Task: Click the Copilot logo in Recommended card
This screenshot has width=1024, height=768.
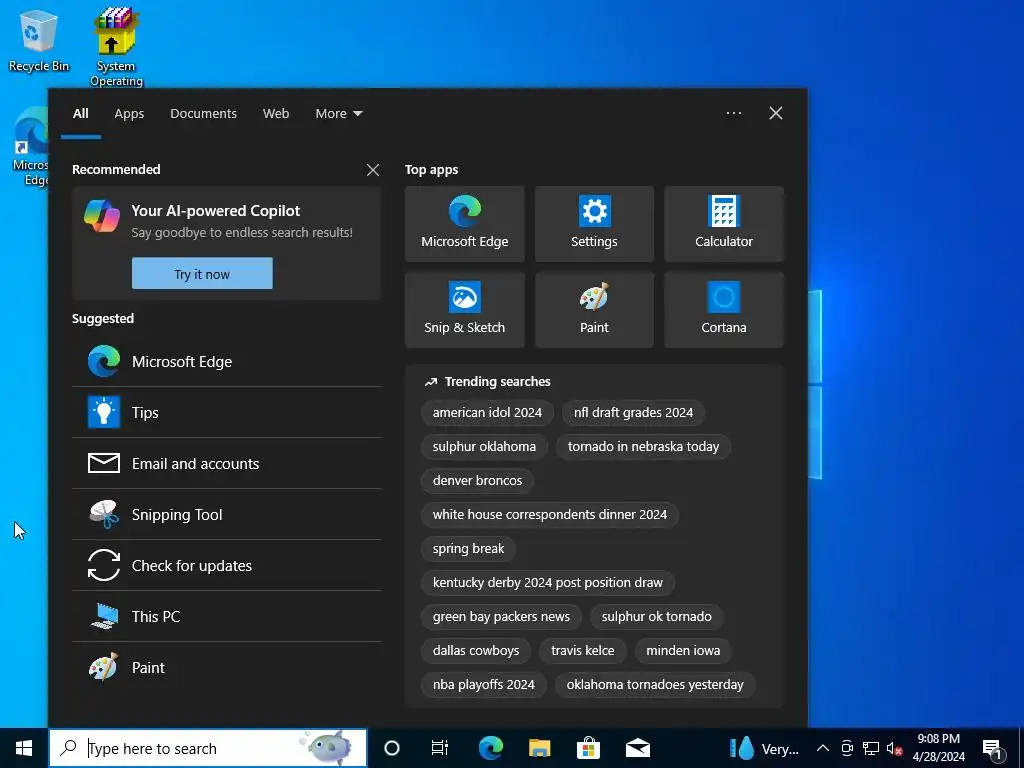Action: tap(102, 216)
